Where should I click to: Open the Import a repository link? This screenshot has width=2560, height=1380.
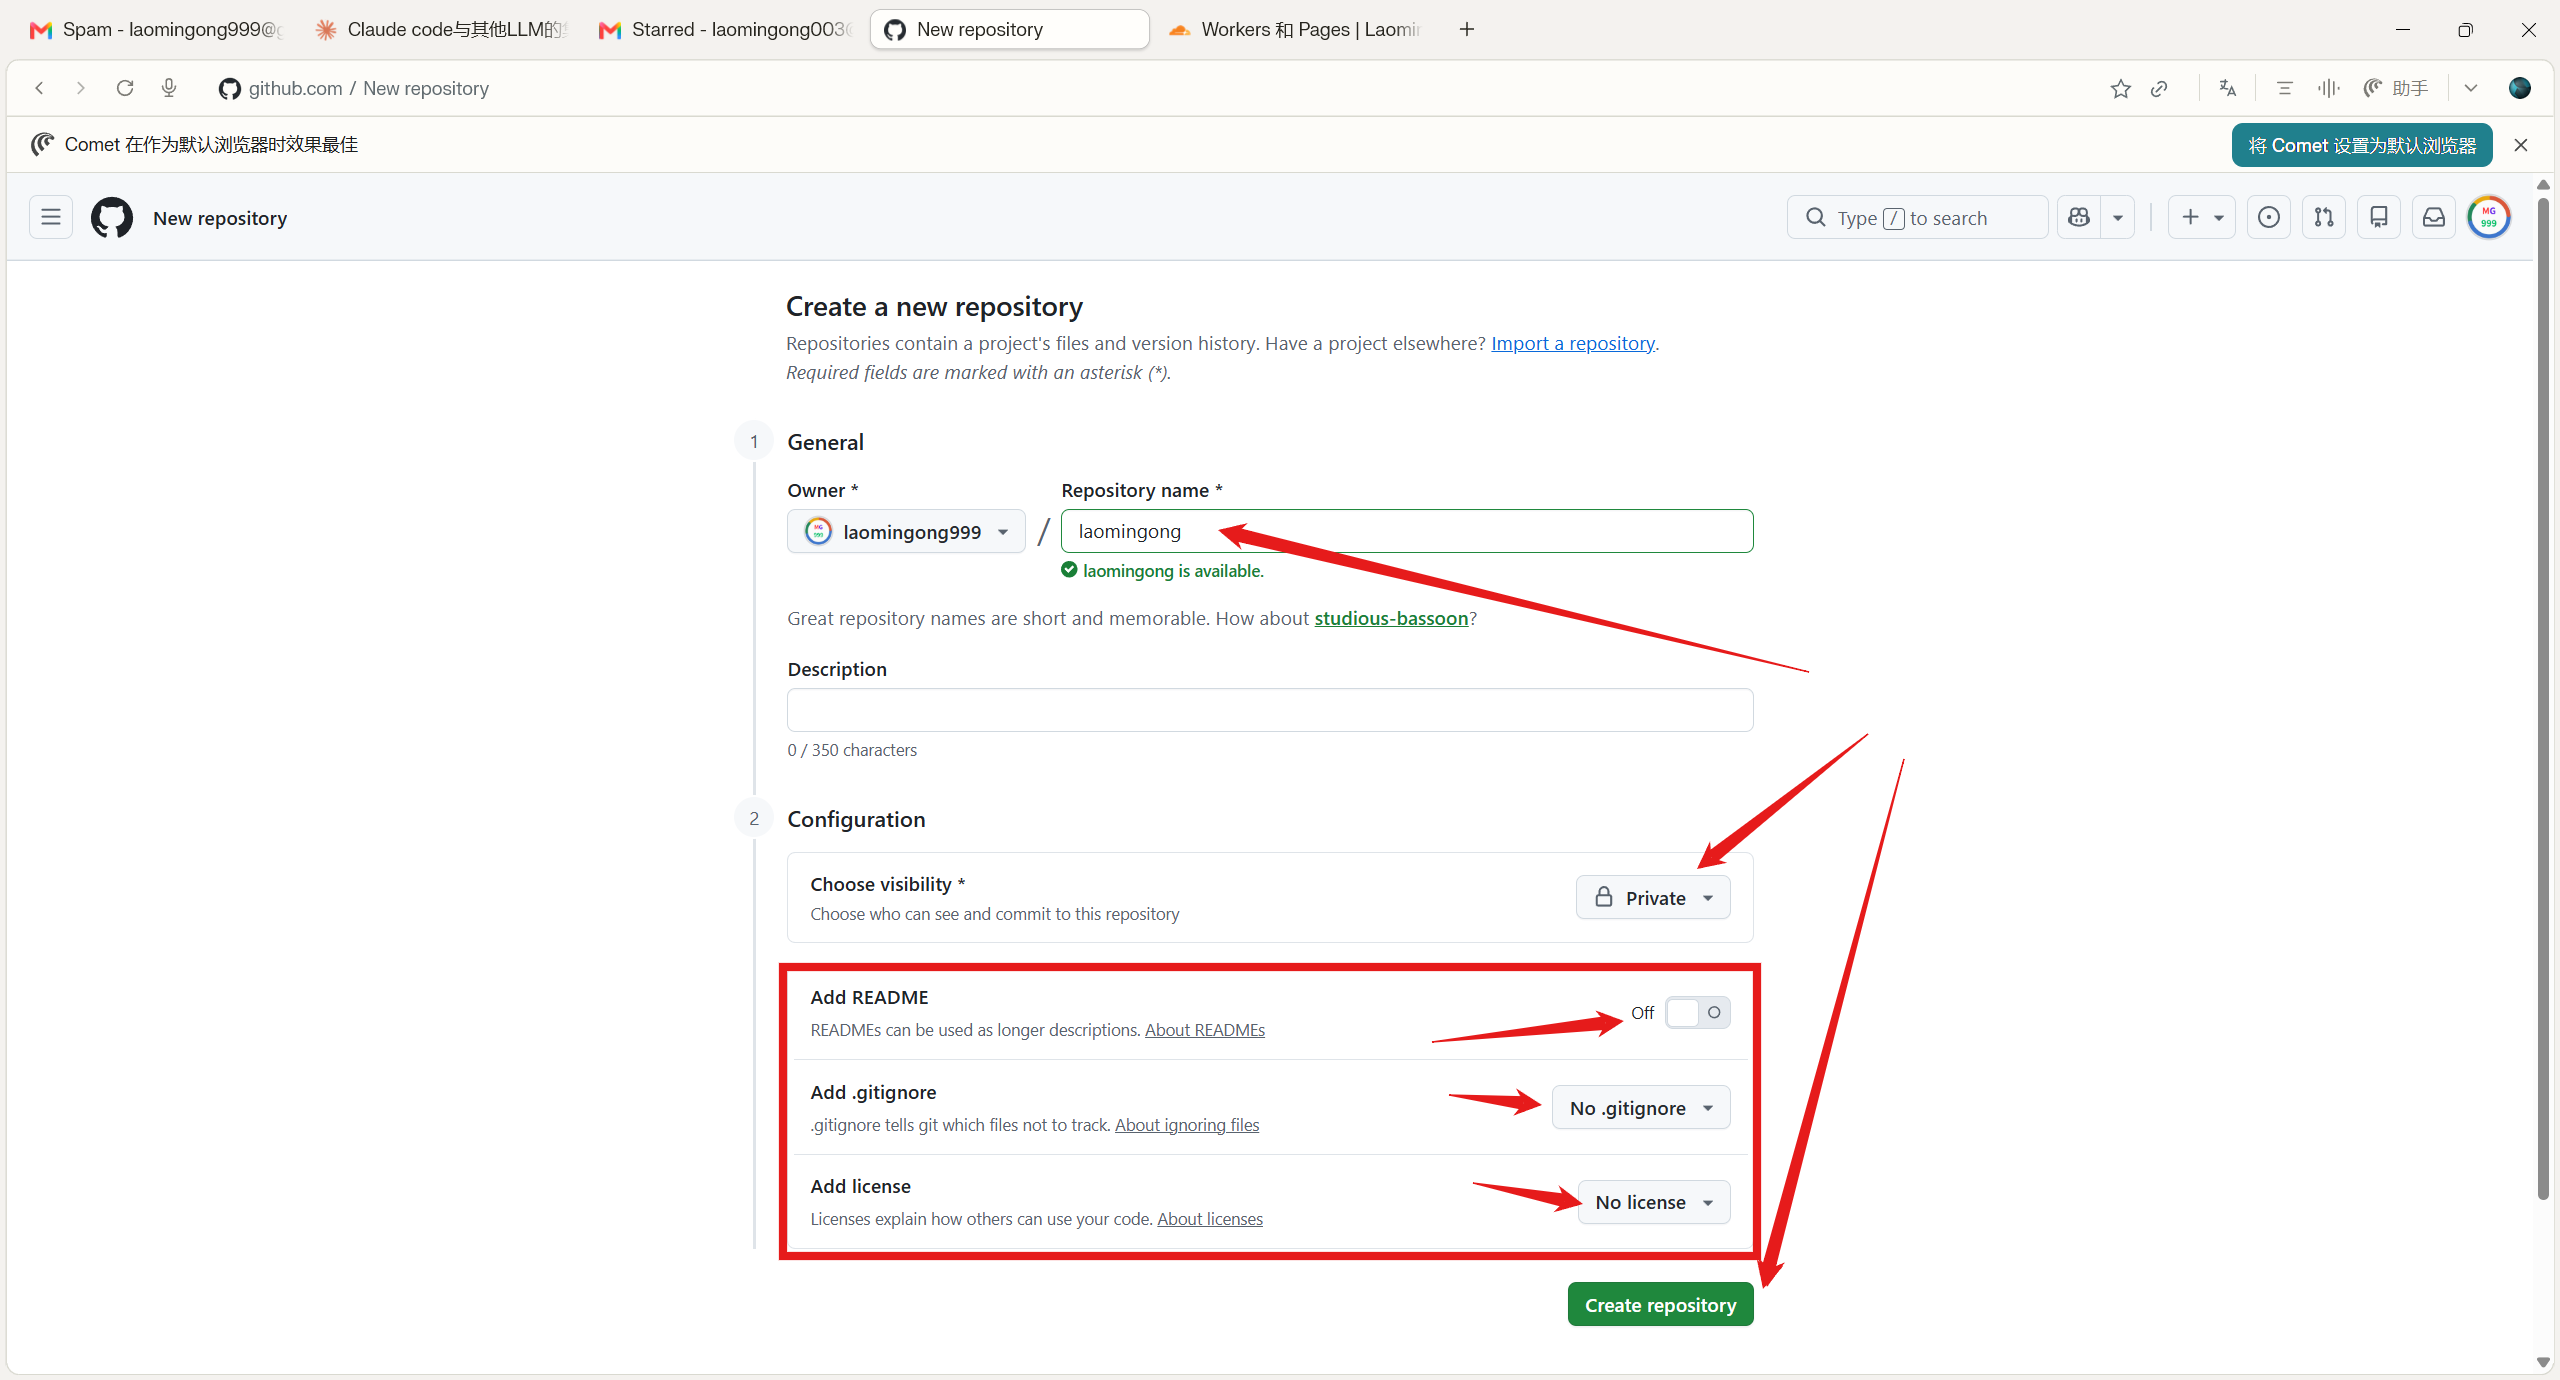pos(1573,343)
